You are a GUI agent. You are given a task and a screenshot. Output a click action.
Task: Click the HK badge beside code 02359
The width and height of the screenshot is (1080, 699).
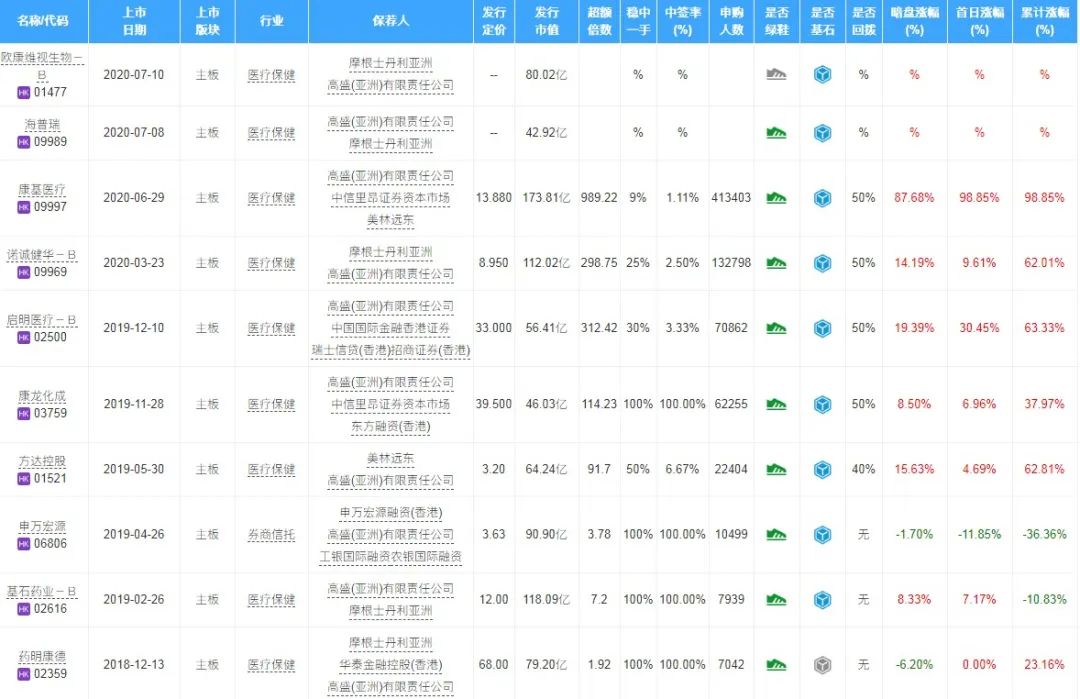23,674
